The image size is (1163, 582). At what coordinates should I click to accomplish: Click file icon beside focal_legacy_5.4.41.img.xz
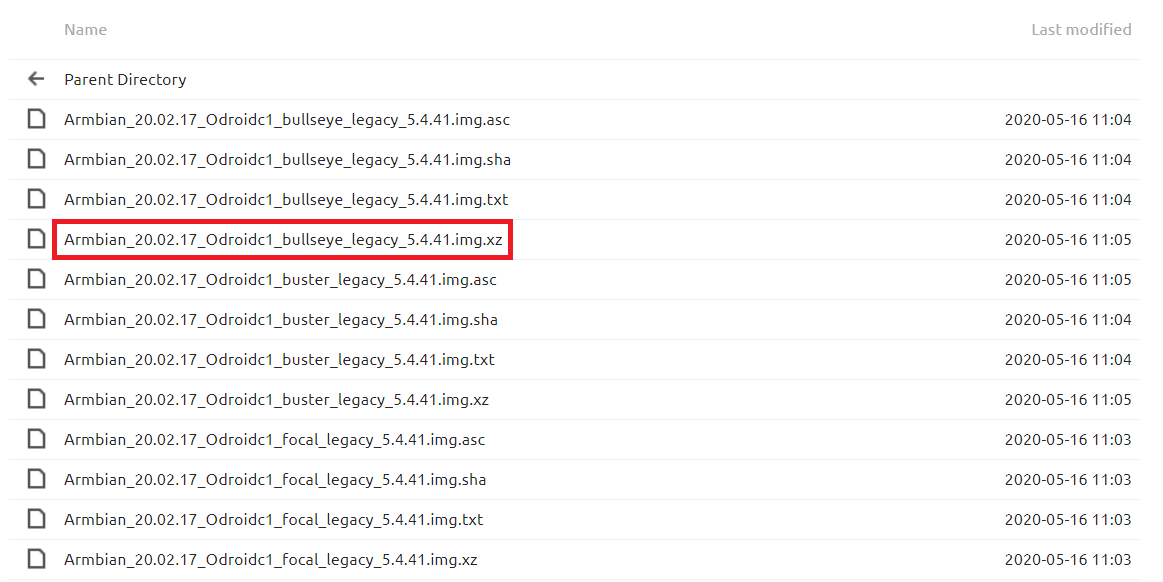point(36,560)
